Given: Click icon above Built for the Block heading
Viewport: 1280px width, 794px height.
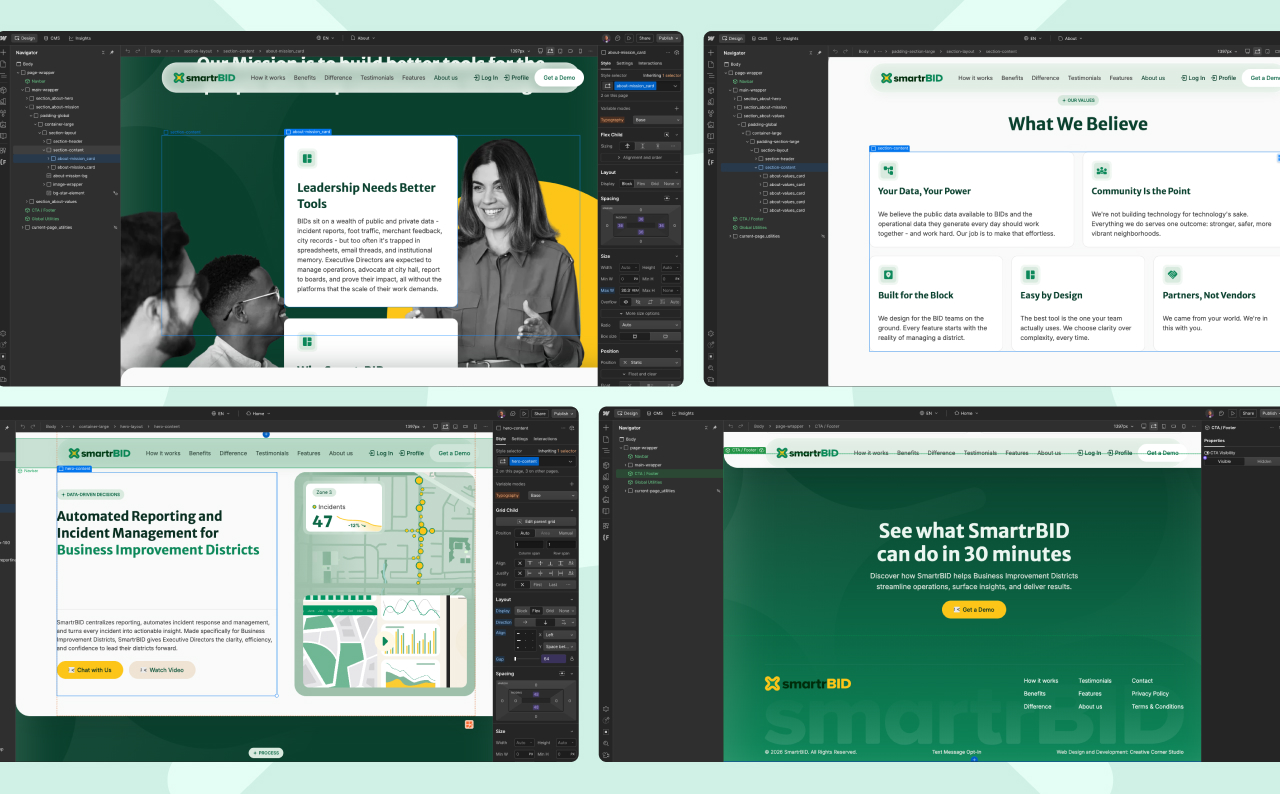Looking at the screenshot, I should pos(888,274).
